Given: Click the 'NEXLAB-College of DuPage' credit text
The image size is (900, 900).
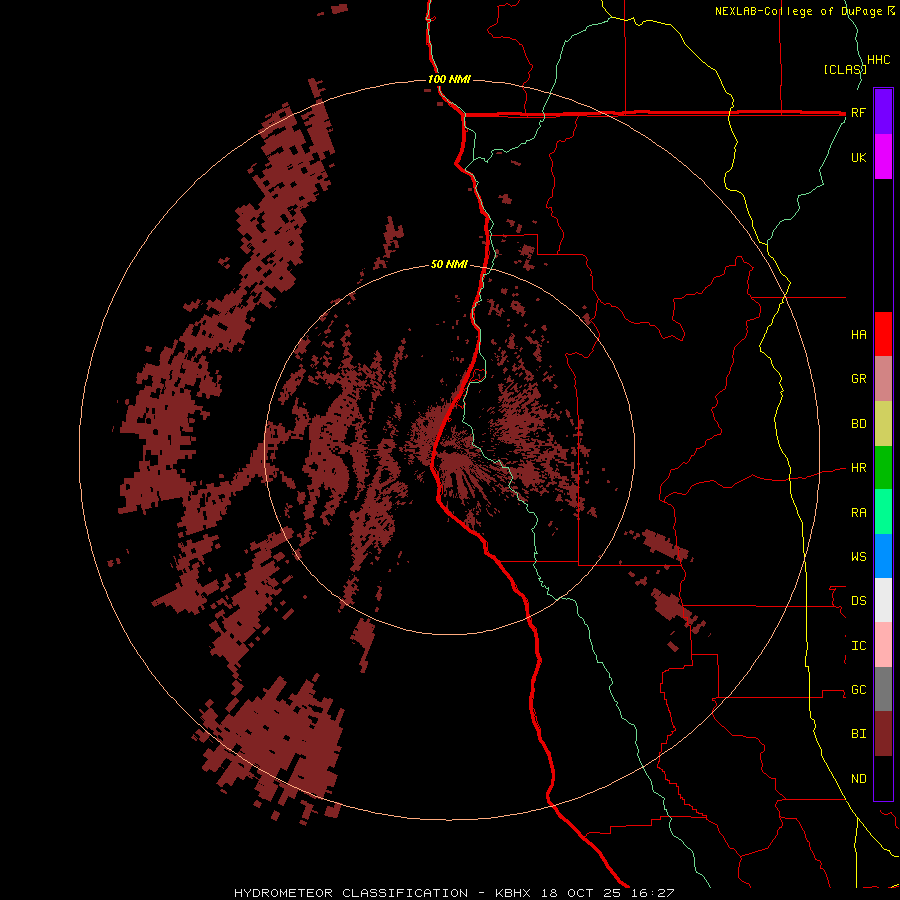Looking at the screenshot, I should tap(800, 11).
